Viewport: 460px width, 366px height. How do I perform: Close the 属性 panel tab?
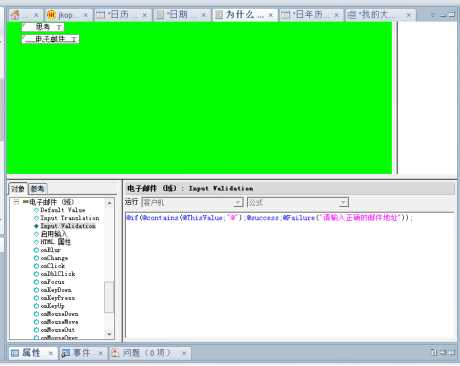(51, 353)
